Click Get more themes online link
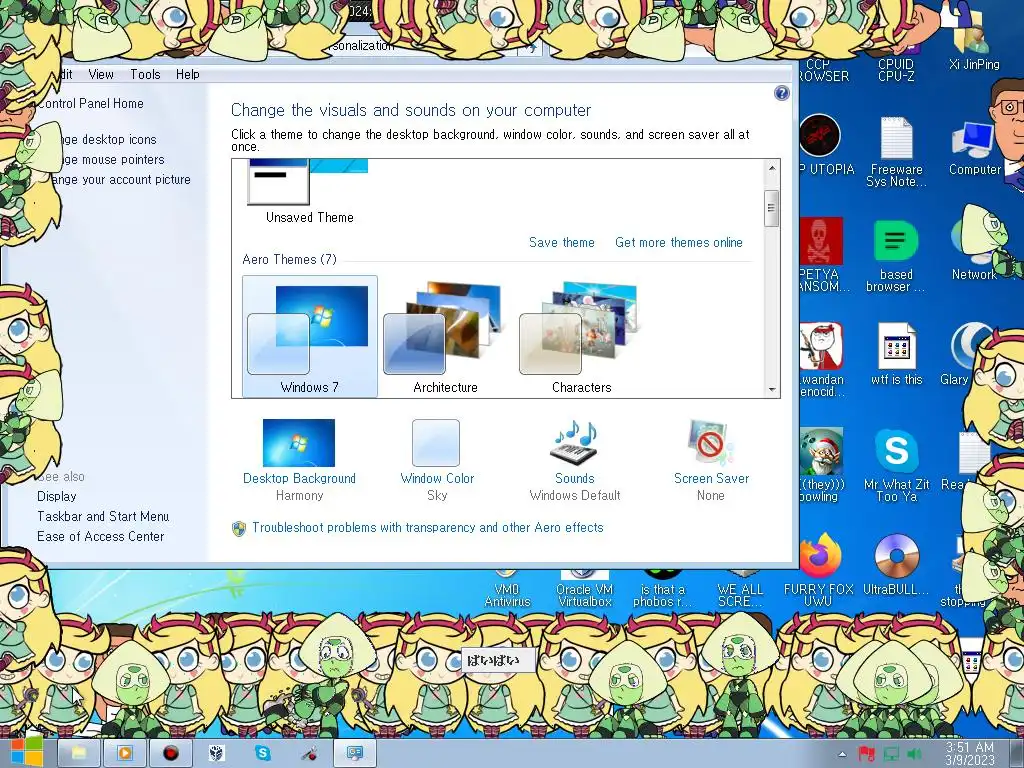1024x768 pixels. pyautogui.click(x=679, y=242)
